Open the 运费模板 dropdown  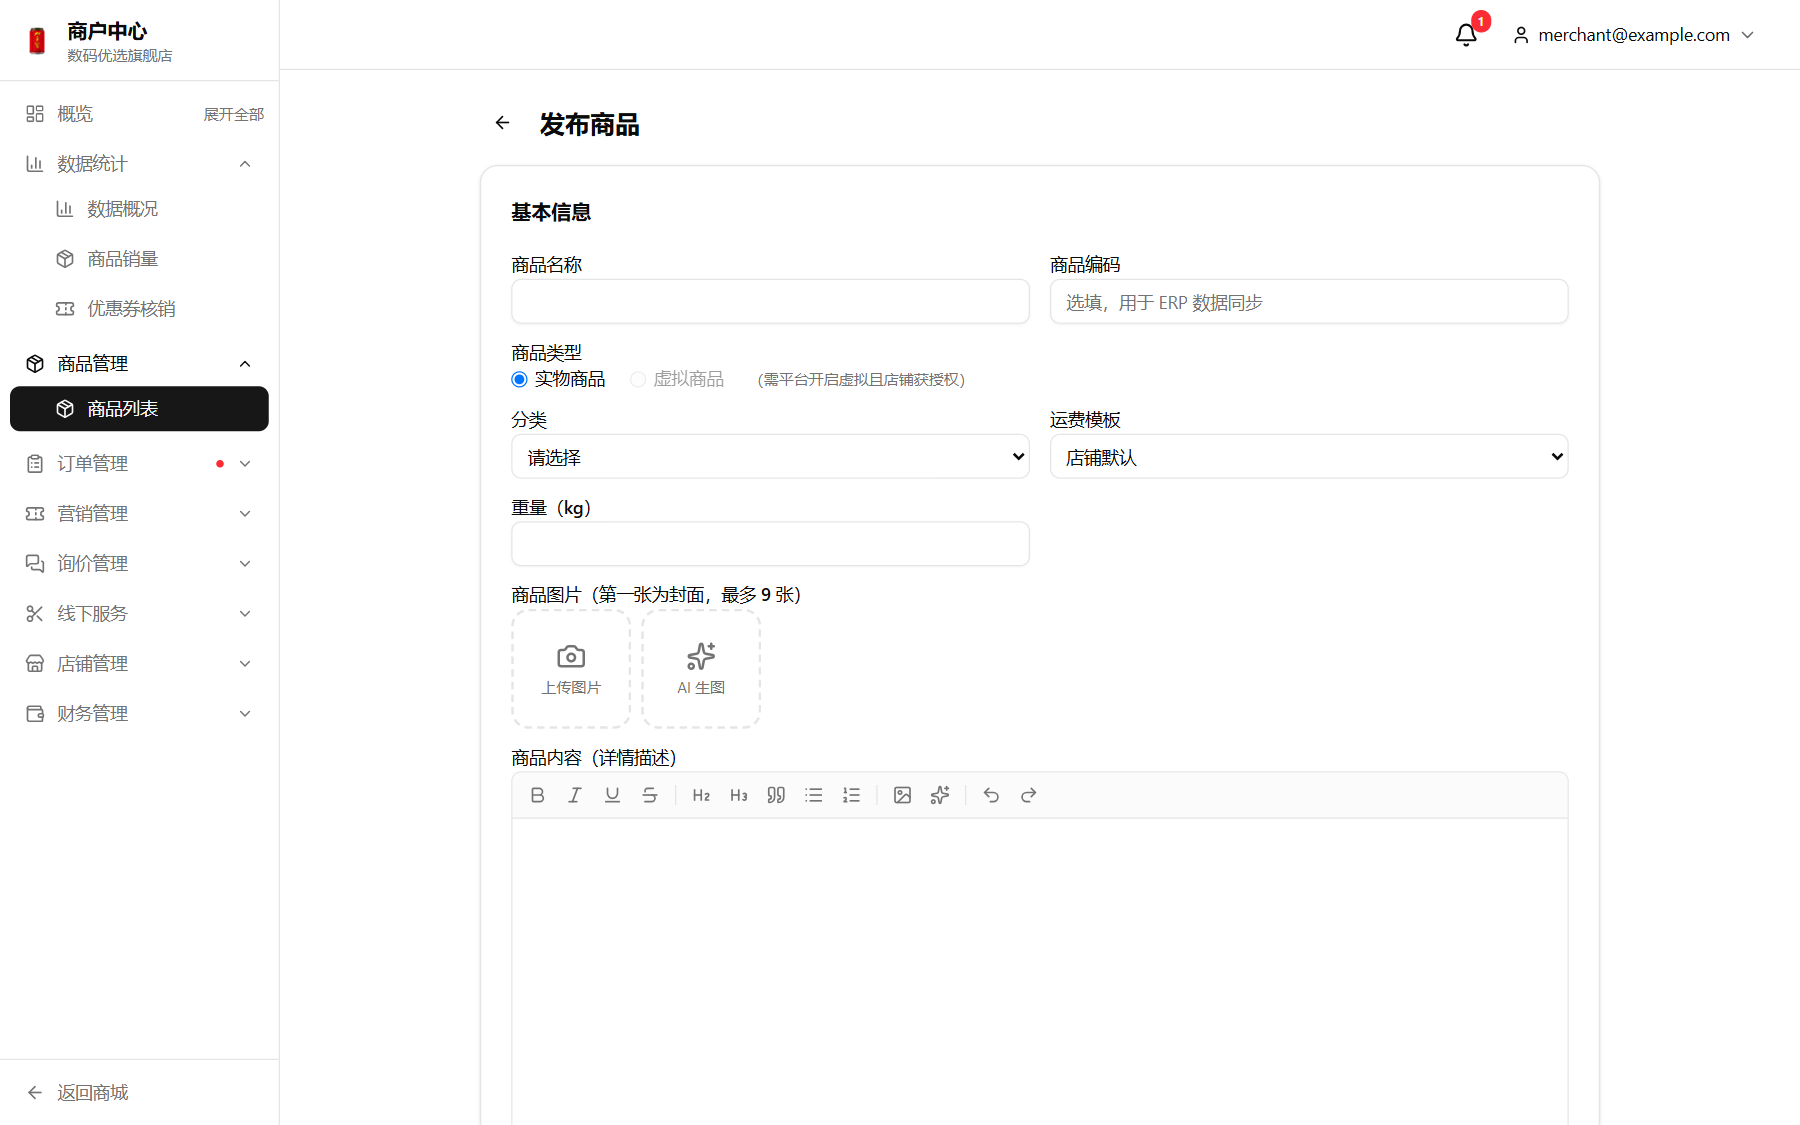click(x=1309, y=457)
